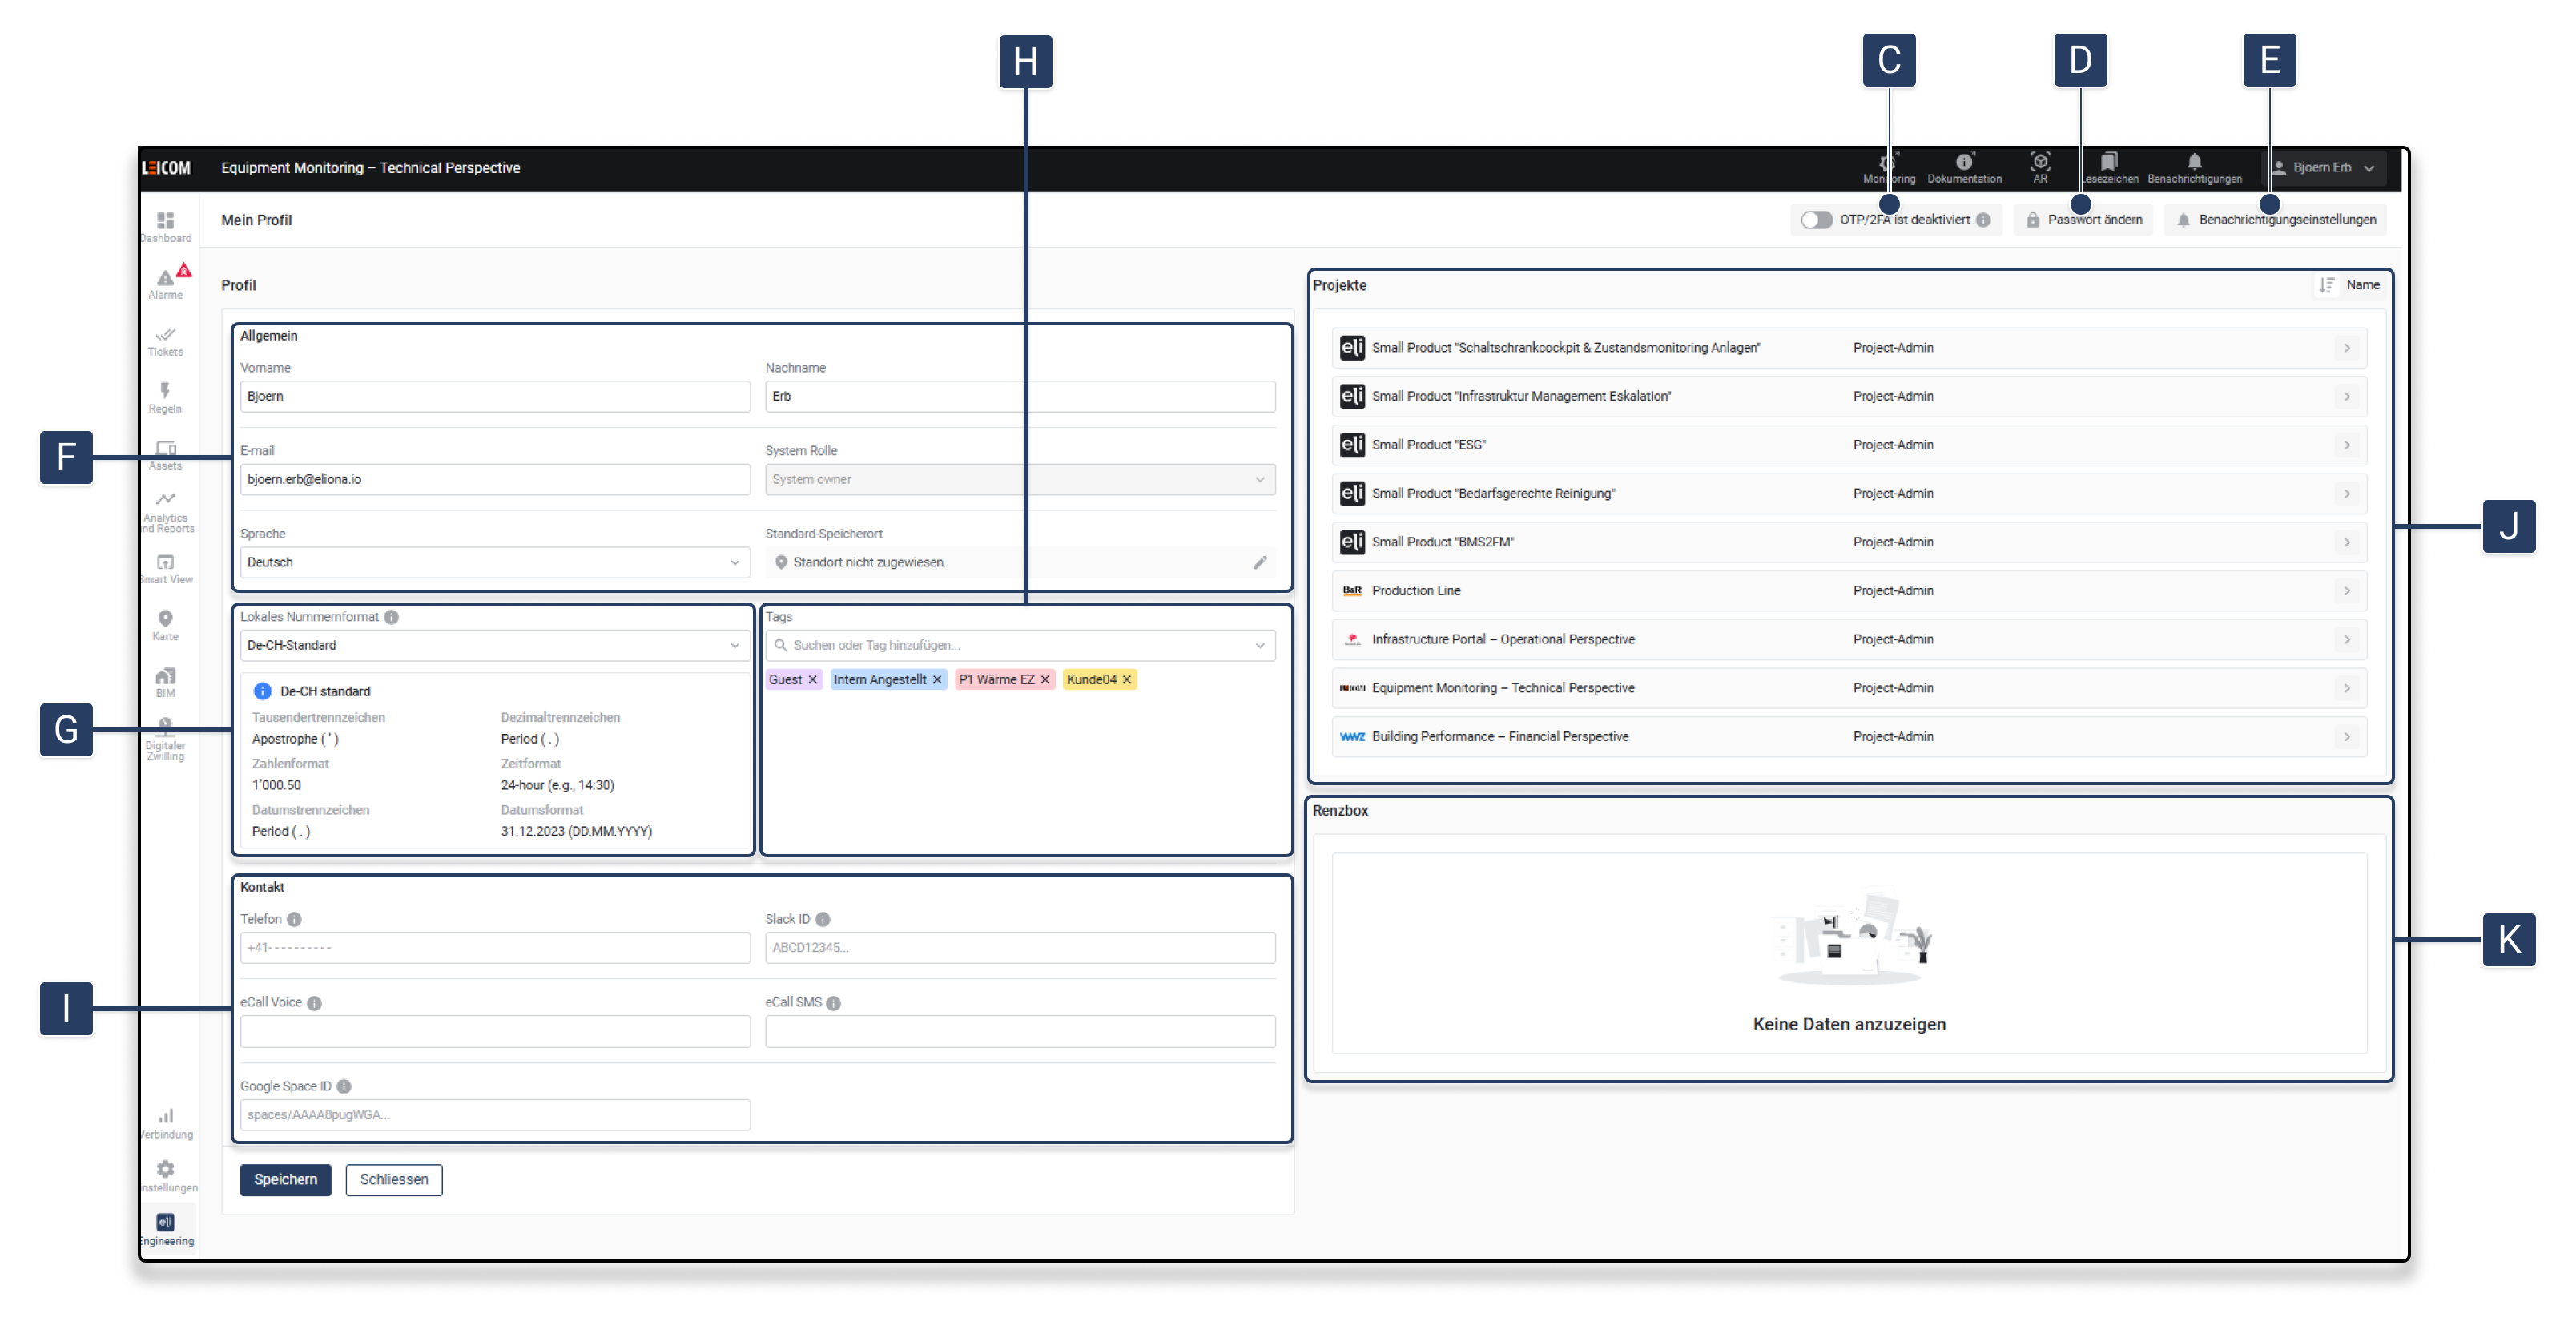Click the Slack ID input field

tap(1019, 948)
